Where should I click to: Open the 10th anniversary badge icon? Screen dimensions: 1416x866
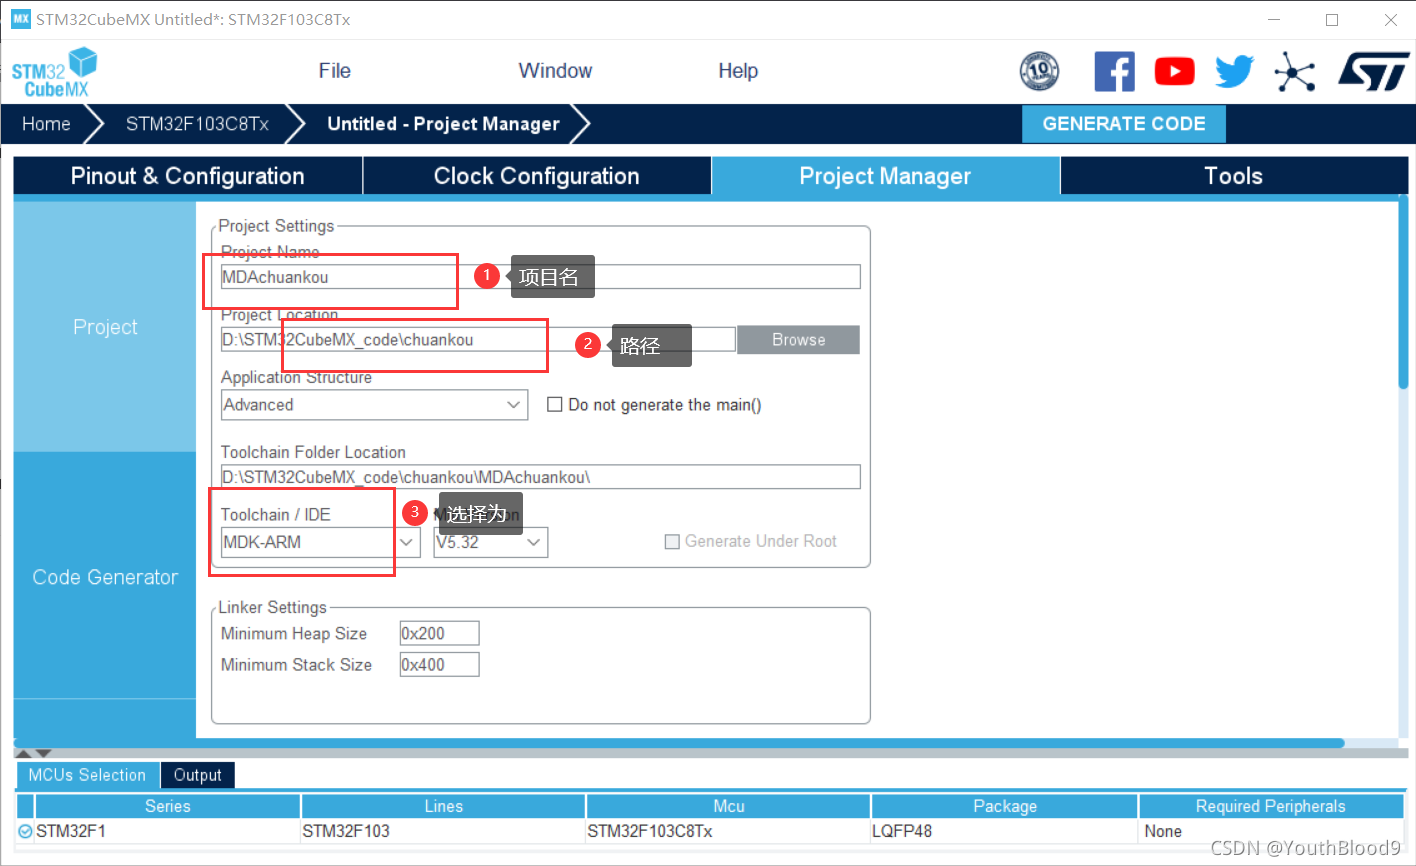click(x=1039, y=71)
